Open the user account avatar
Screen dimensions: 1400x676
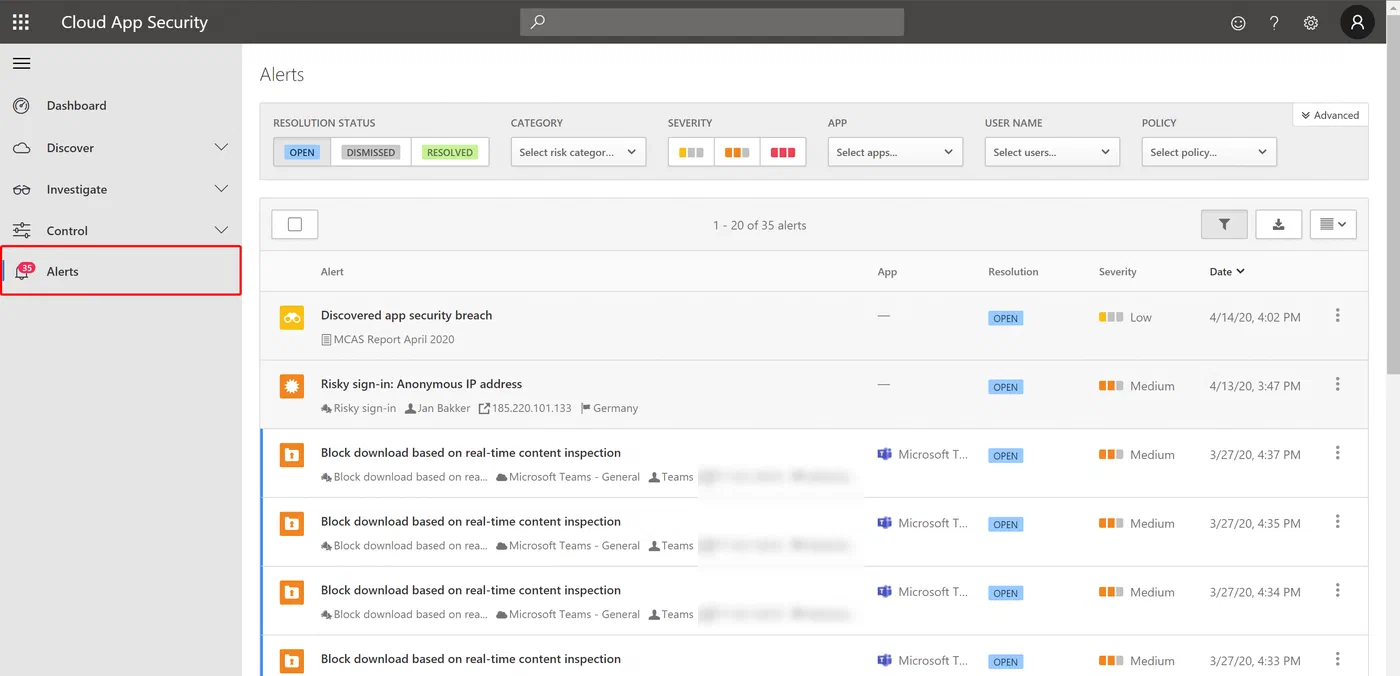pyautogui.click(x=1357, y=22)
